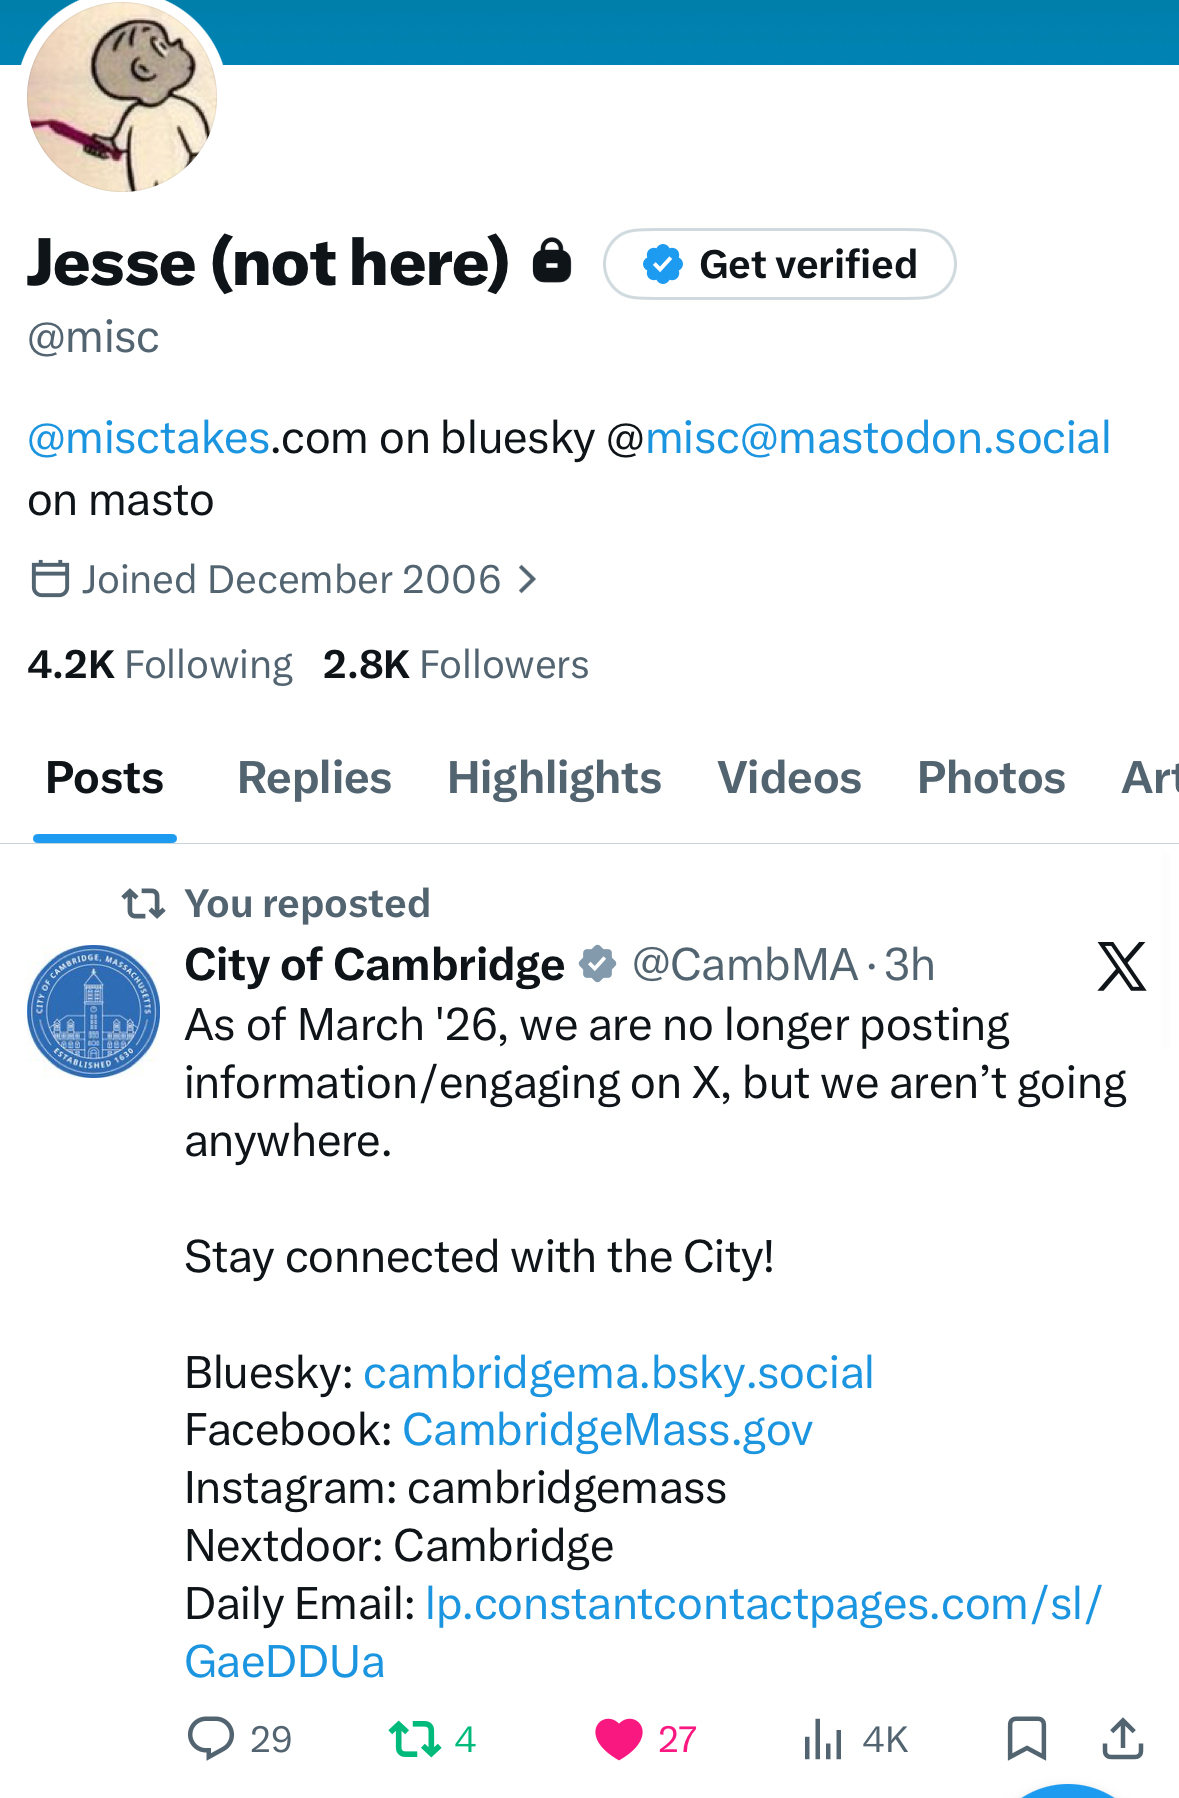The height and width of the screenshot is (1798, 1179).
Task: Bookmark the City of Cambridge post
Action: point(1026,1738)
